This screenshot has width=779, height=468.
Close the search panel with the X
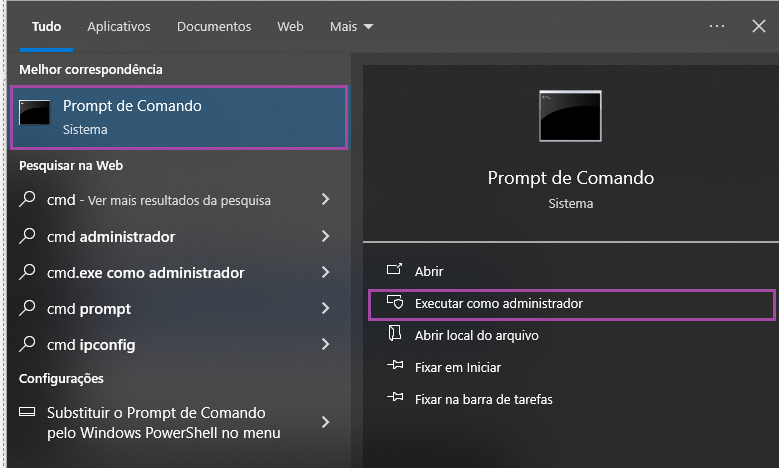[759, 26]
